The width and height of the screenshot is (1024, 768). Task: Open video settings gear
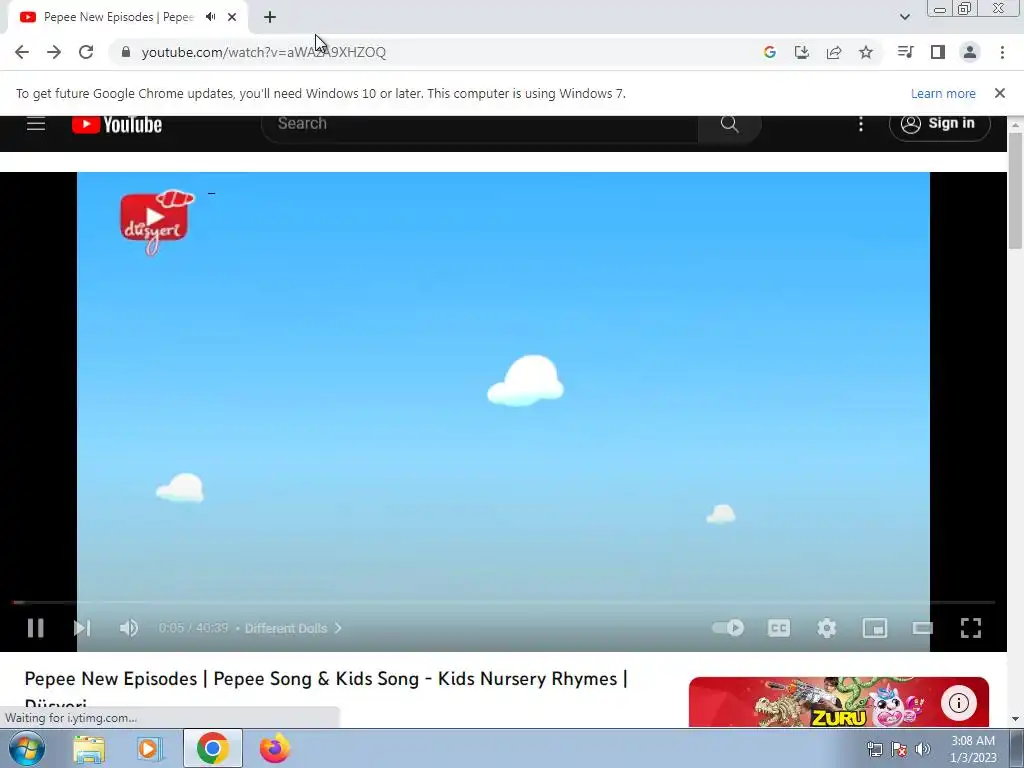(827, 628)
